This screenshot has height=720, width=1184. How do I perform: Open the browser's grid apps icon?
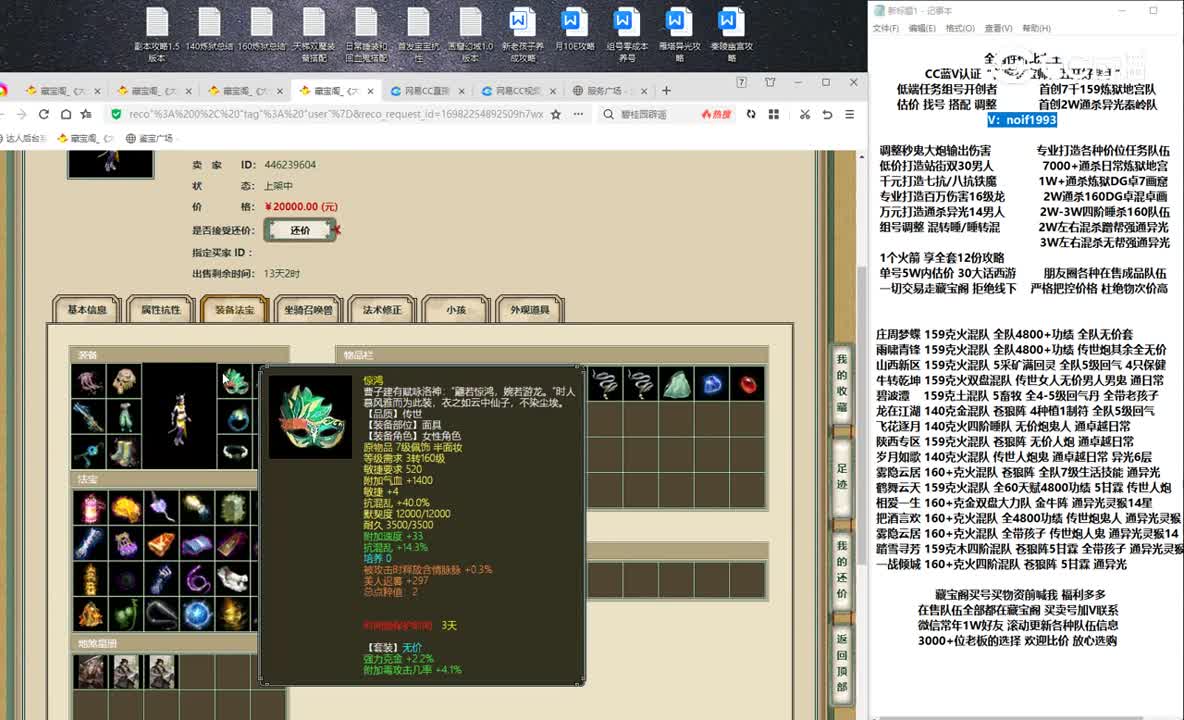[x=773, y=114]
